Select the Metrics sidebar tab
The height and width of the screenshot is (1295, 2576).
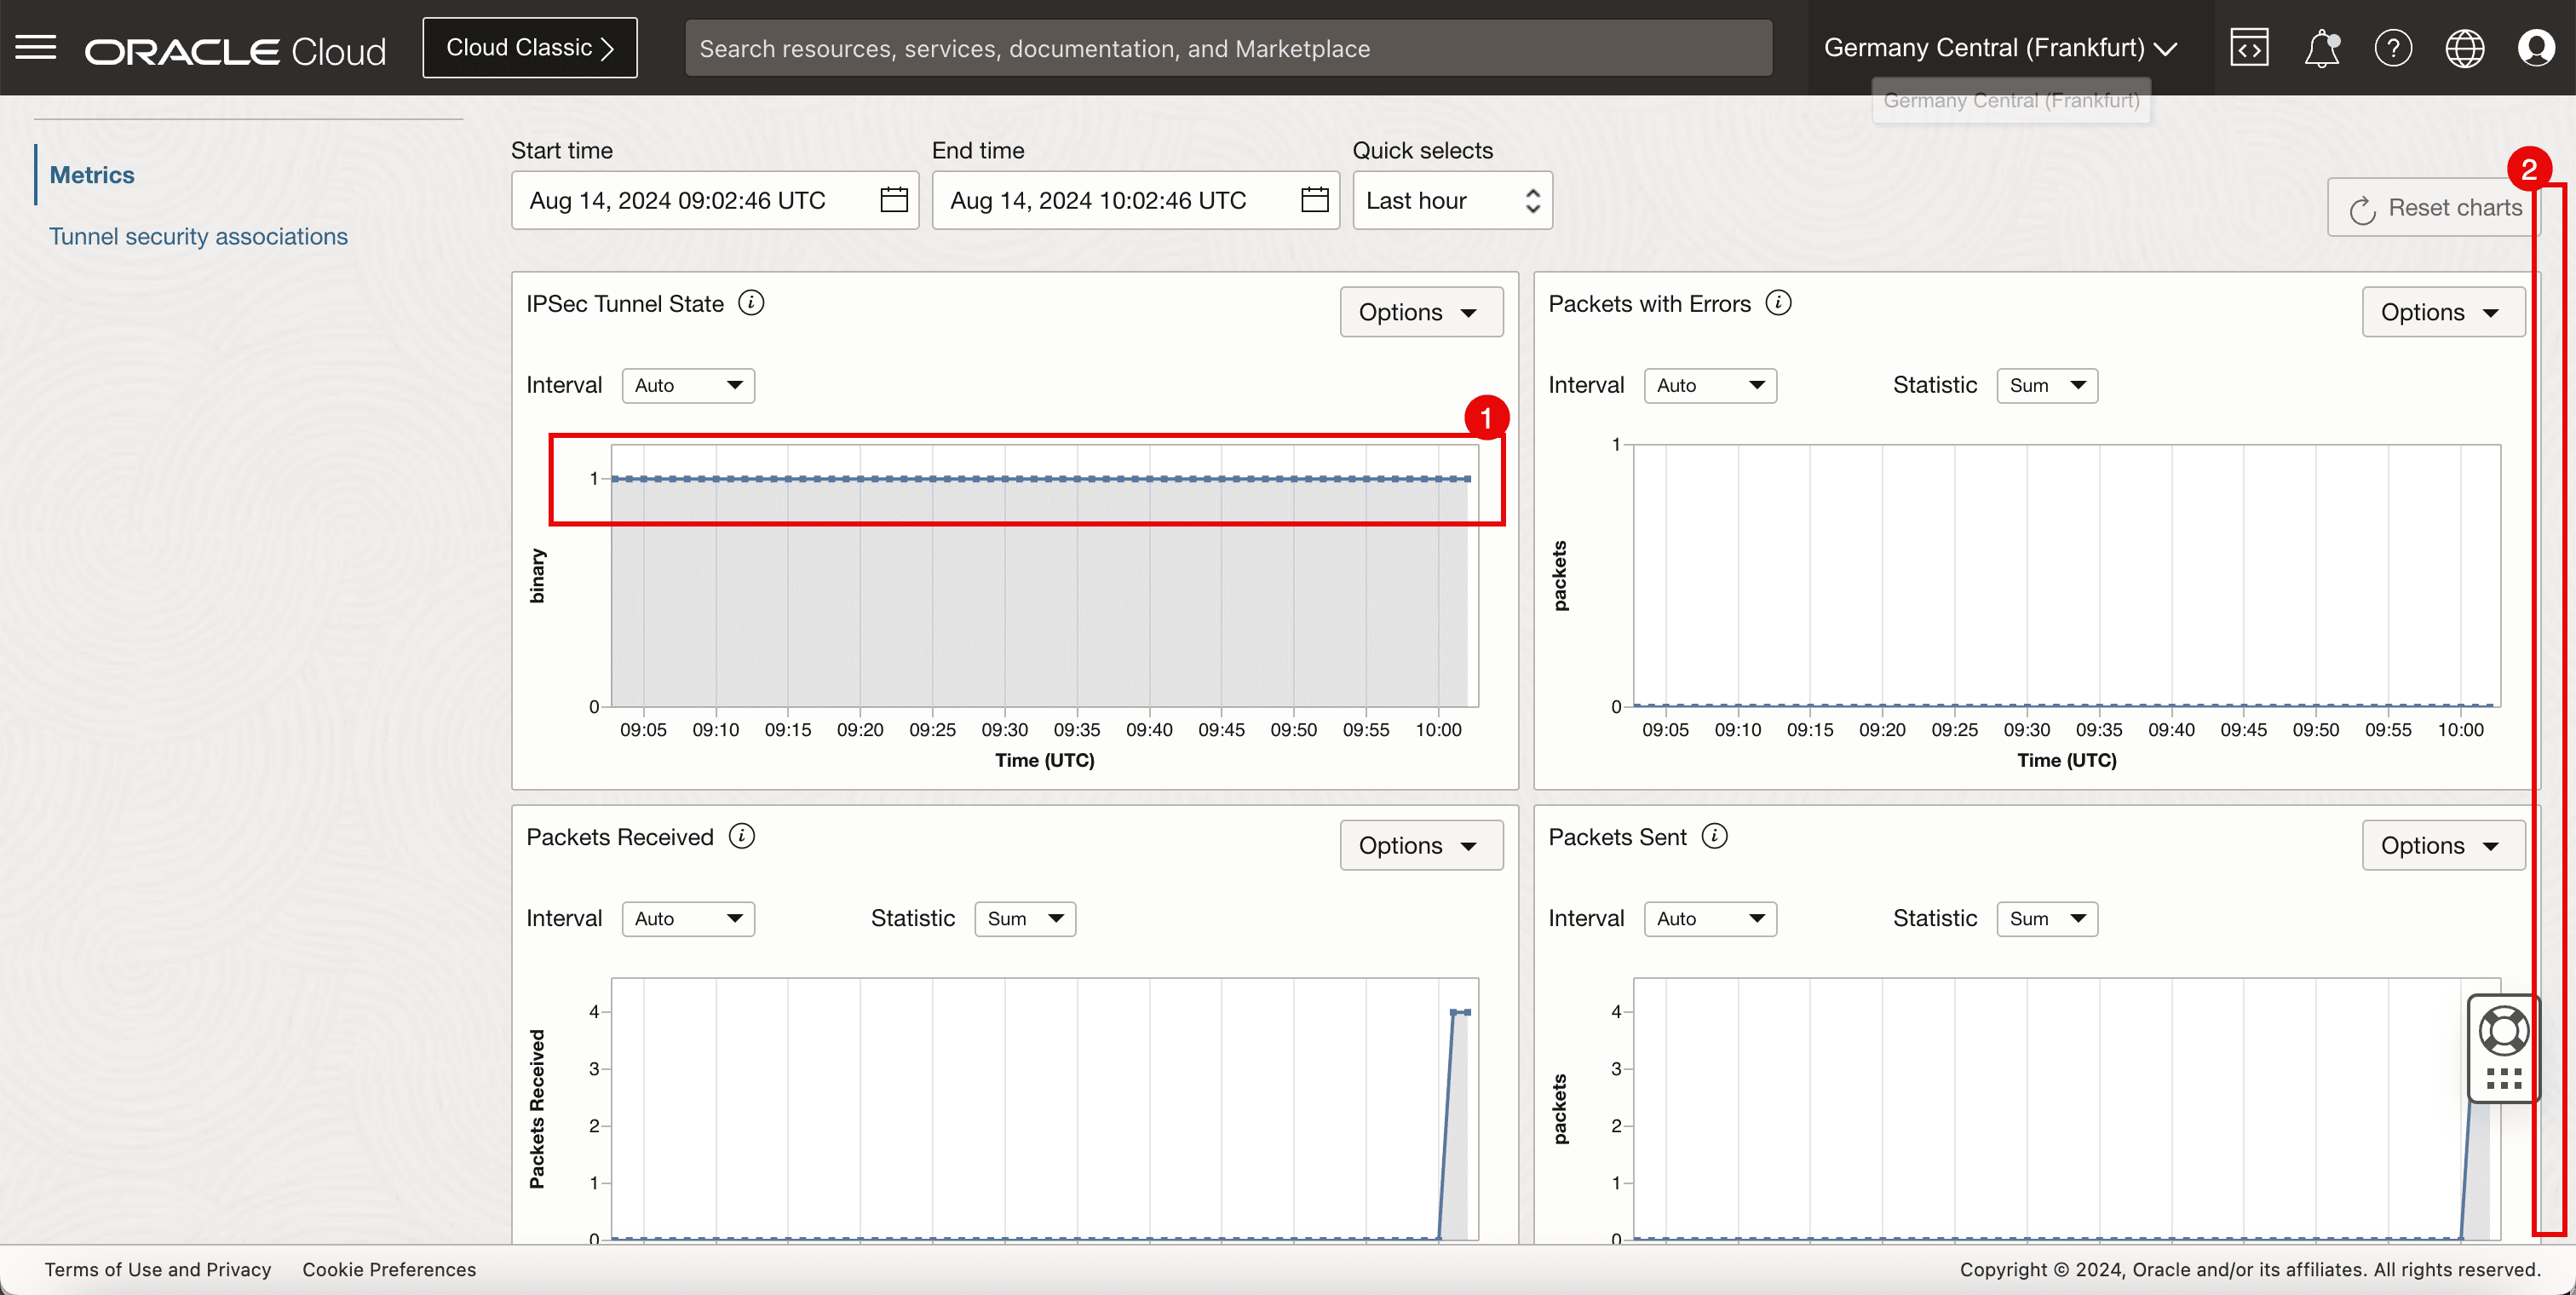click(92, 175)
